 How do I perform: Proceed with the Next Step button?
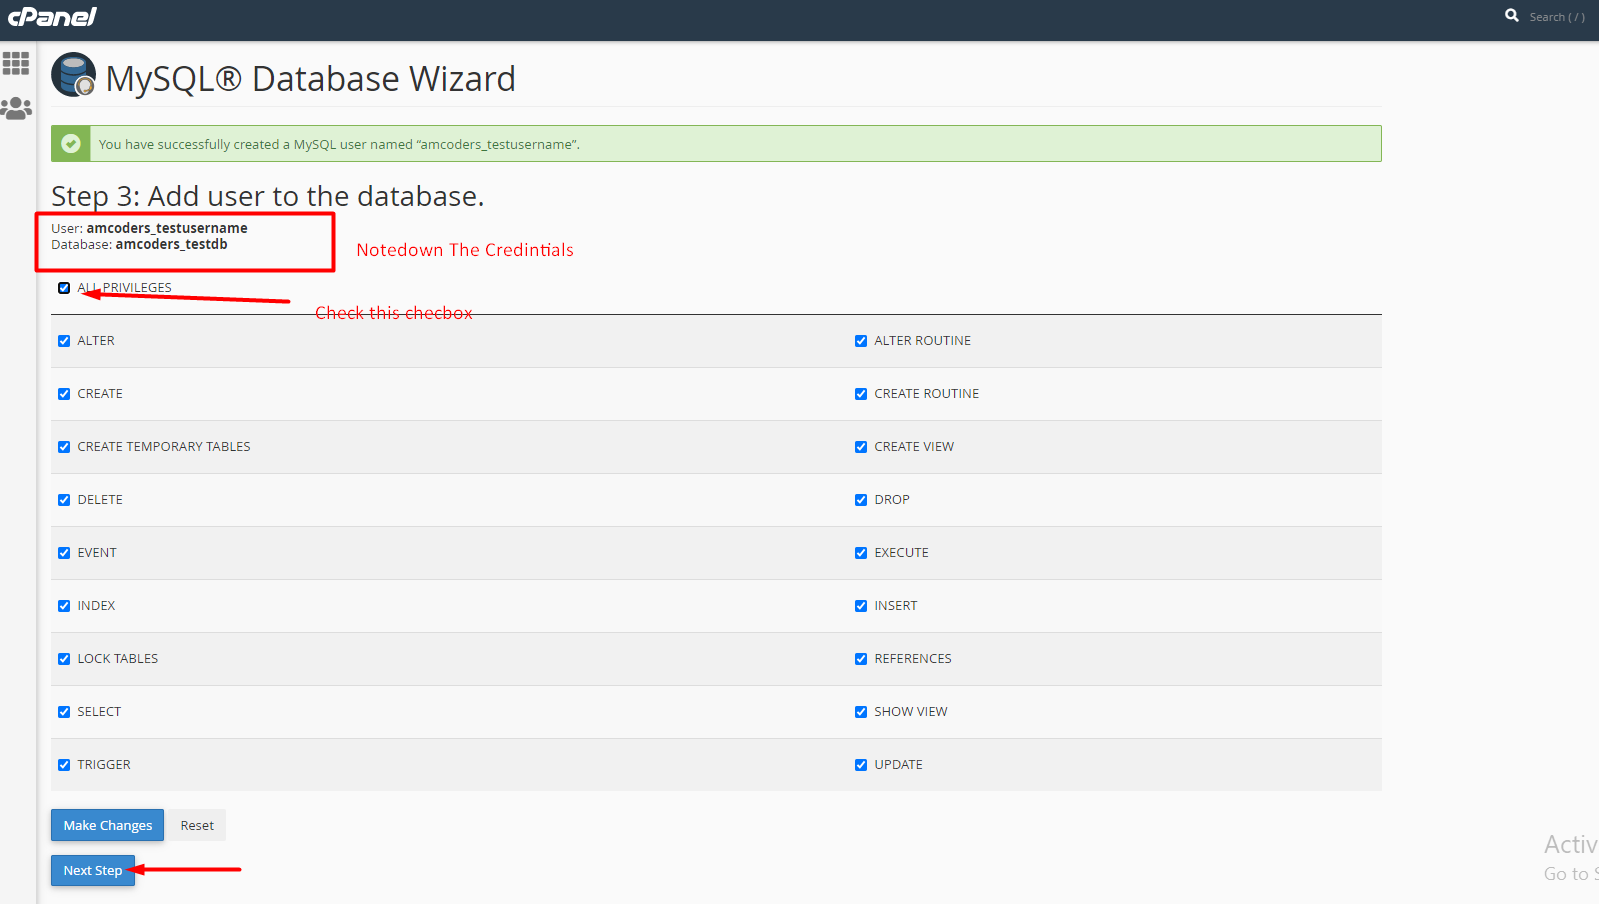coord(93,870)
